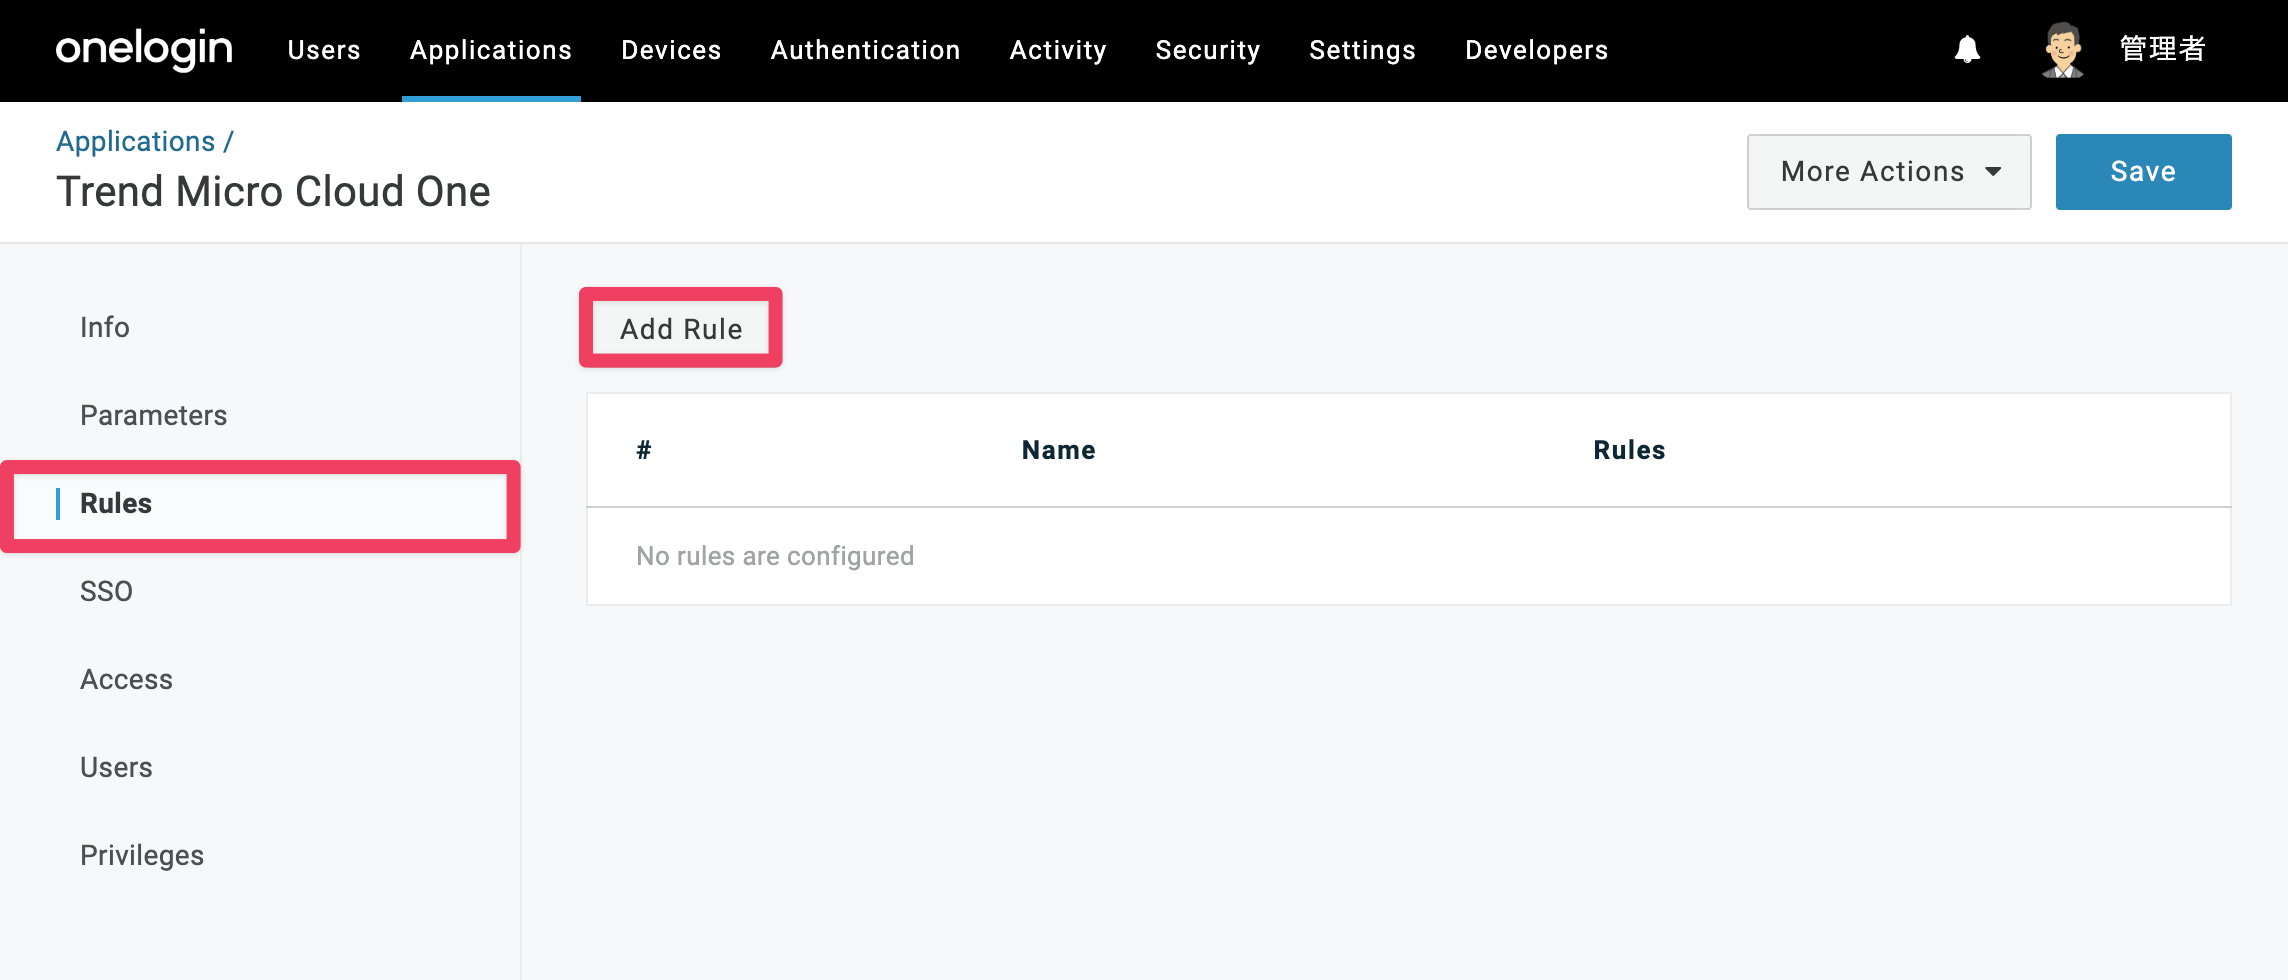Expand the More Actions dropdown
The image size is (2288, 980).
pyautogui.click(x=1888, y=172)
